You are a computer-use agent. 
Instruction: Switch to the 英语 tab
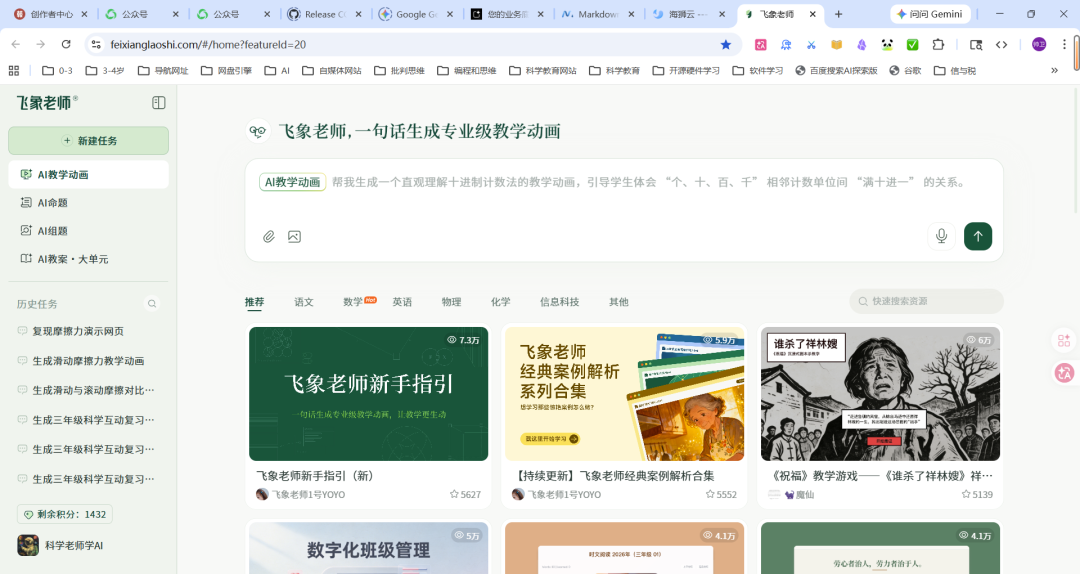(x=402, y=302)
